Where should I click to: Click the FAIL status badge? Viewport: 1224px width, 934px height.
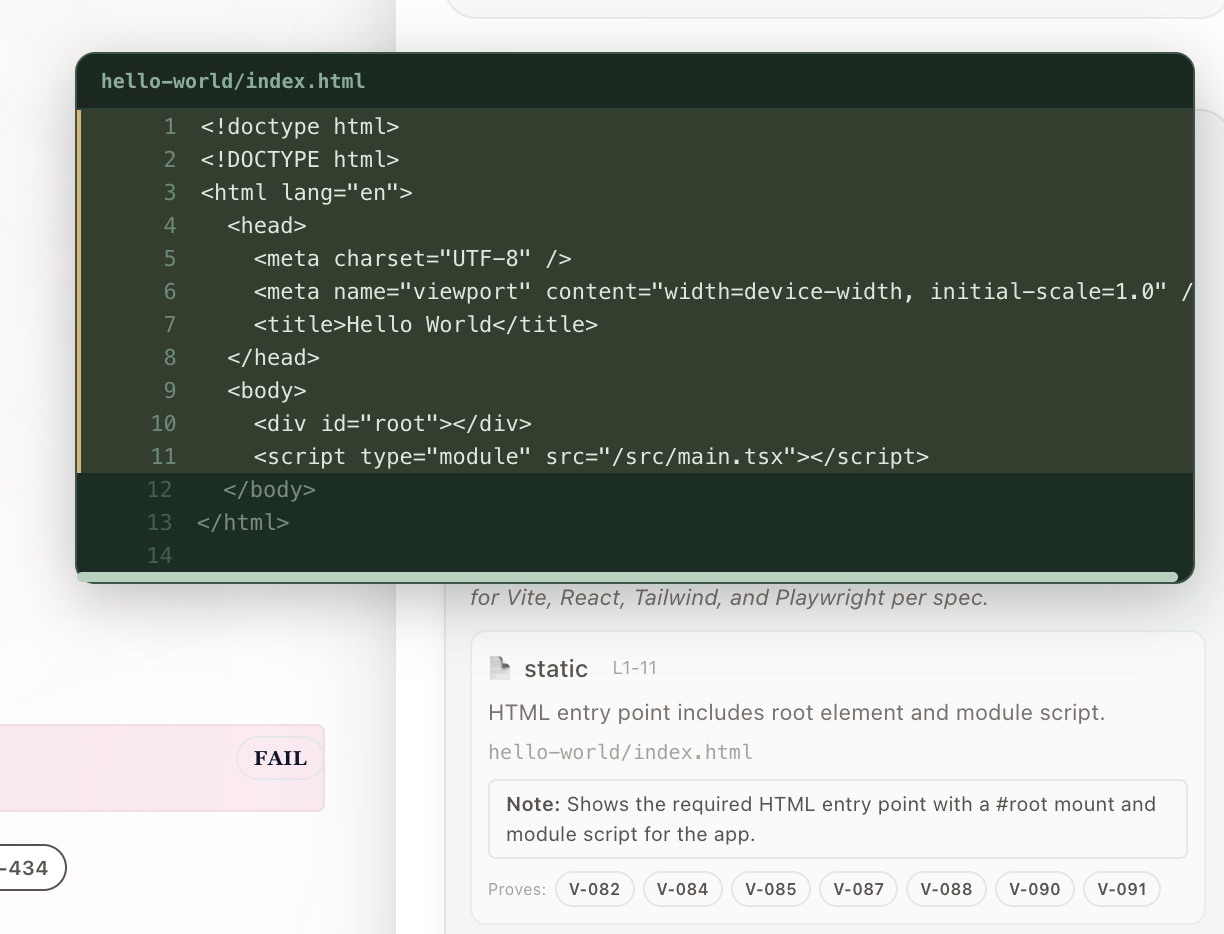click(x=280, y=758)
